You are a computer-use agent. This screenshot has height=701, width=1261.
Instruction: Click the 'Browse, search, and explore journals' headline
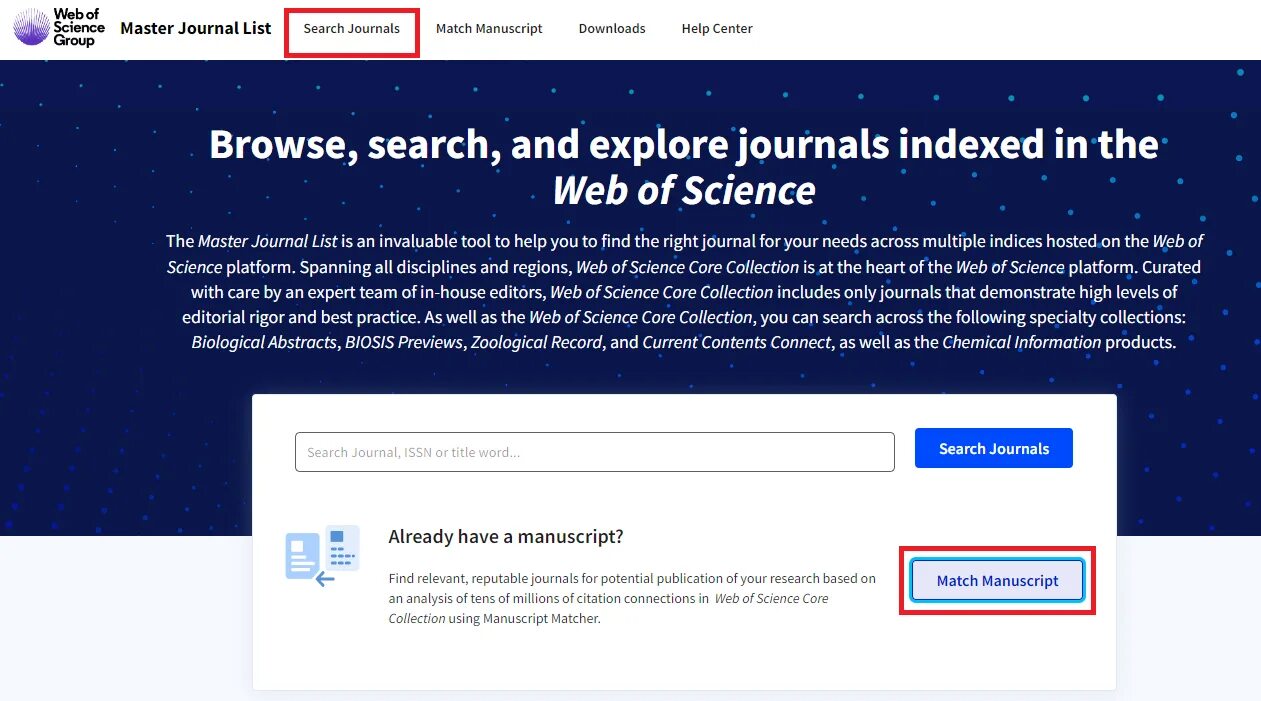(x=684, y=166)
